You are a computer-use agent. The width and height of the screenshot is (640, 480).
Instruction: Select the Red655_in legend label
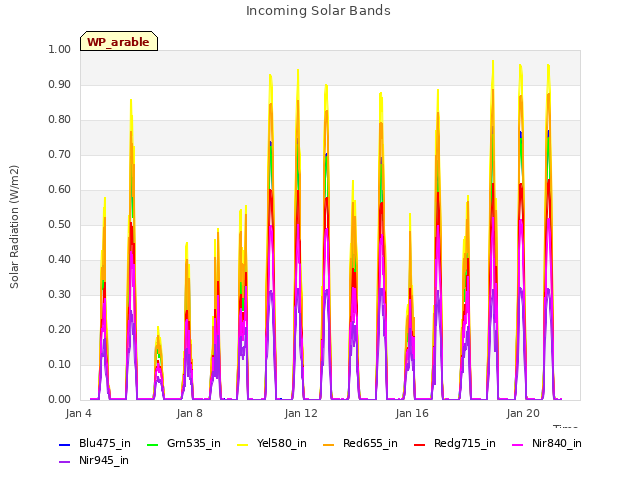pos(370,444)
